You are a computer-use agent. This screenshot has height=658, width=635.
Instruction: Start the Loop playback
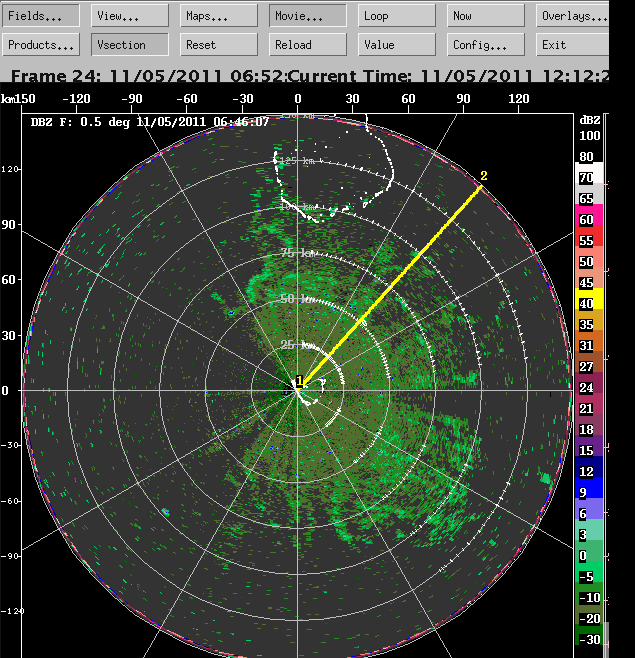click(x=397, y=16)
